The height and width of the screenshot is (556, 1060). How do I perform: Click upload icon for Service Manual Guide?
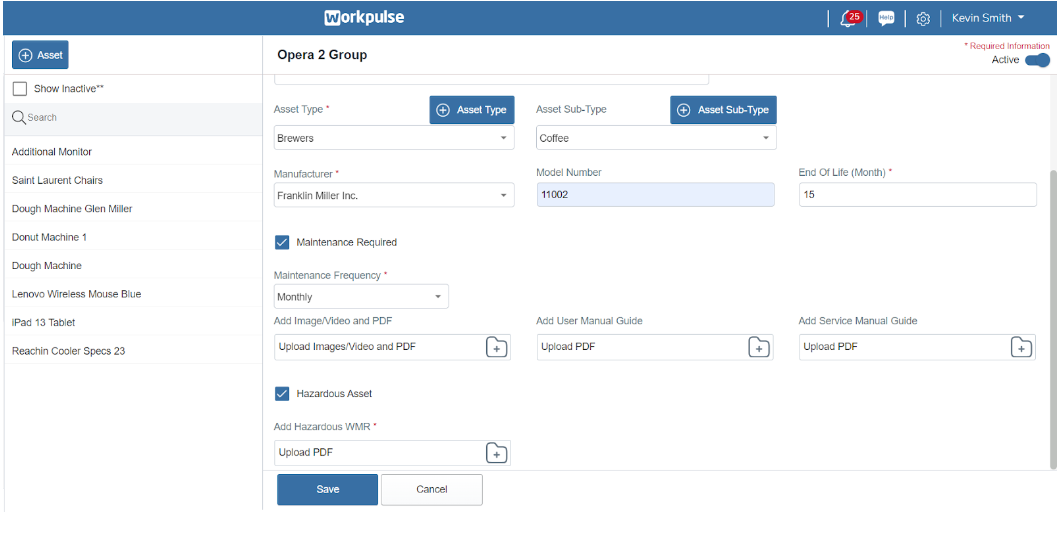click(1021, 347)
